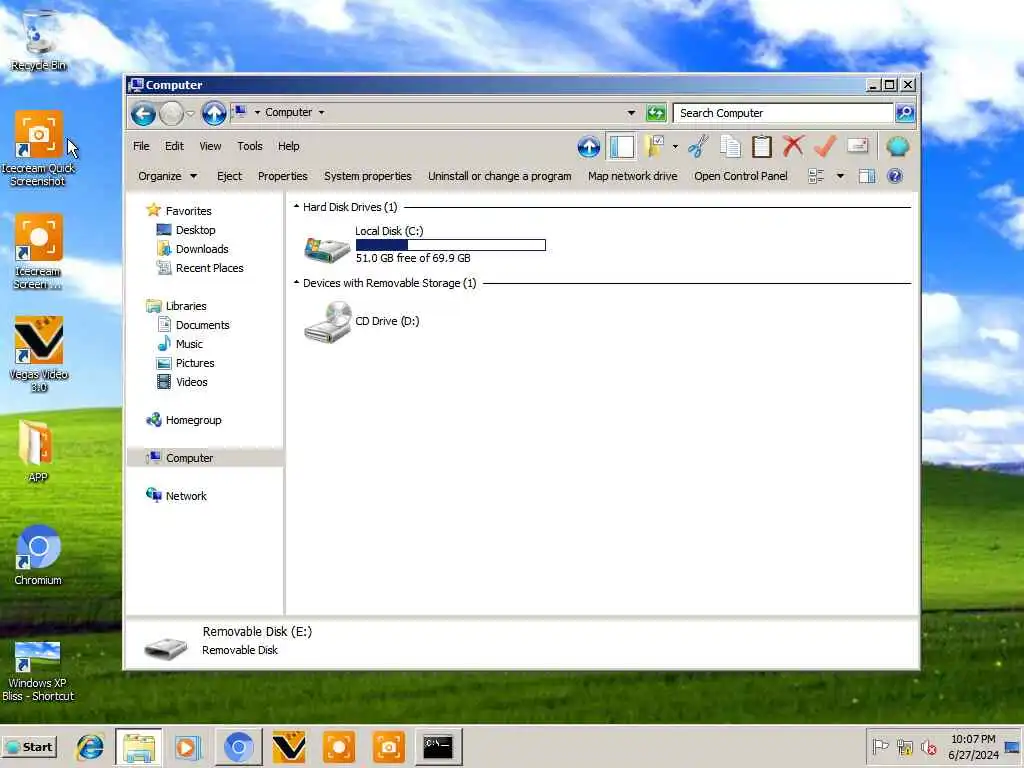Screen dimensions: 1024x768
Task: Toggle the preview pane button
Action: [867, 176]
